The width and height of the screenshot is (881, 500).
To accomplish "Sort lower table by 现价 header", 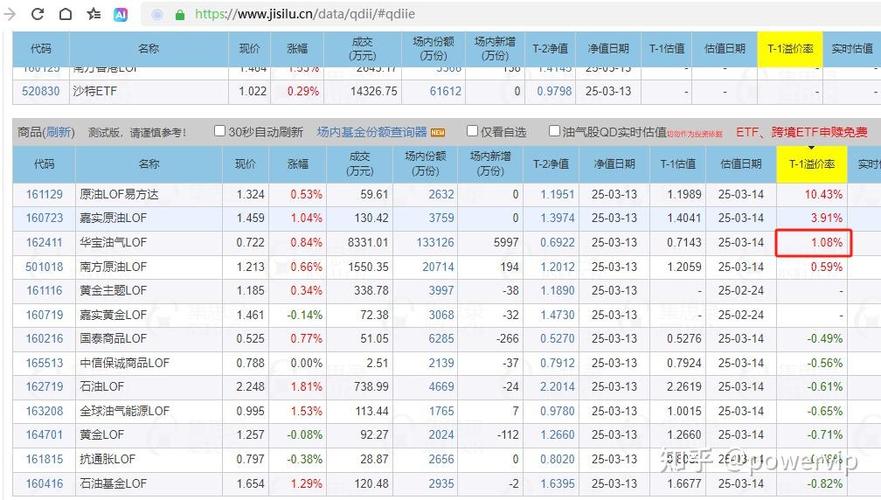I will pyautogui.click(x=245, y=164).
